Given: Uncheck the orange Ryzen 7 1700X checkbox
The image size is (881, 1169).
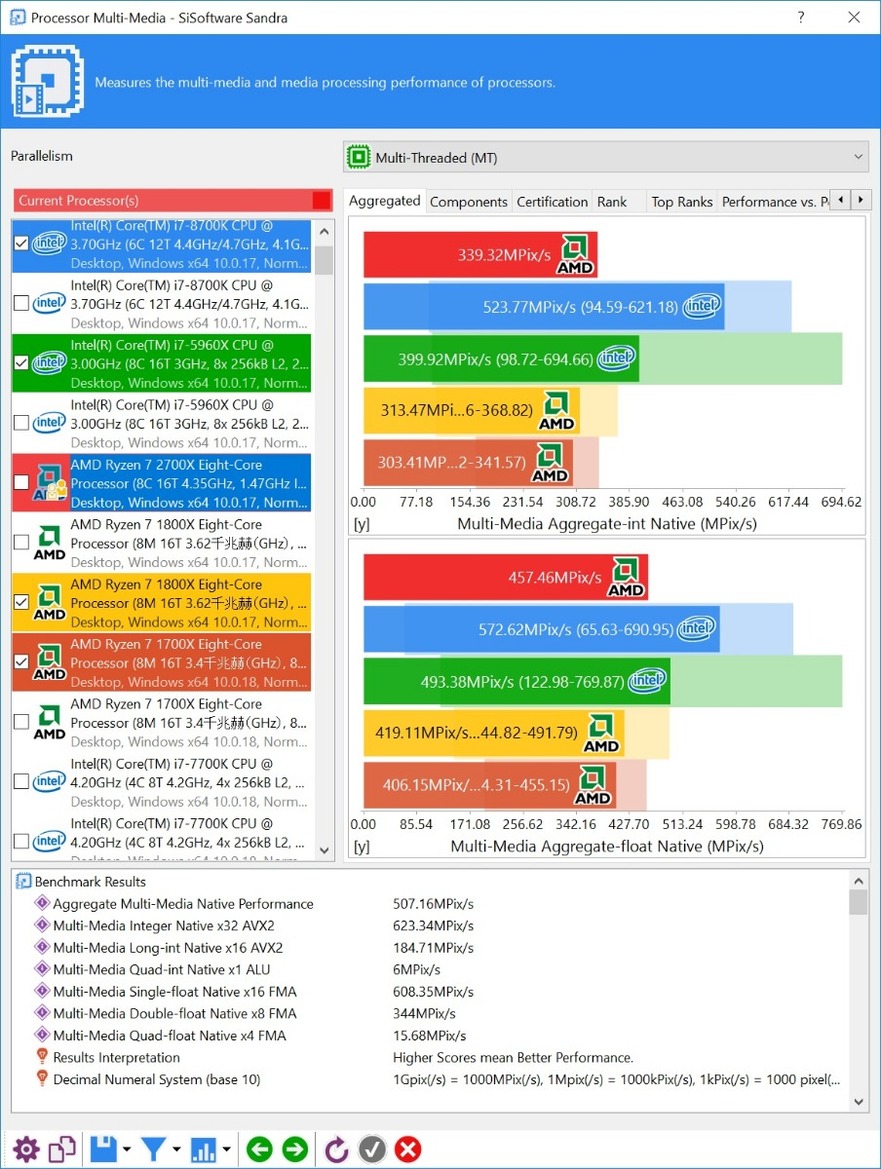Looking at the screenshot, I should tap(22, 661).
